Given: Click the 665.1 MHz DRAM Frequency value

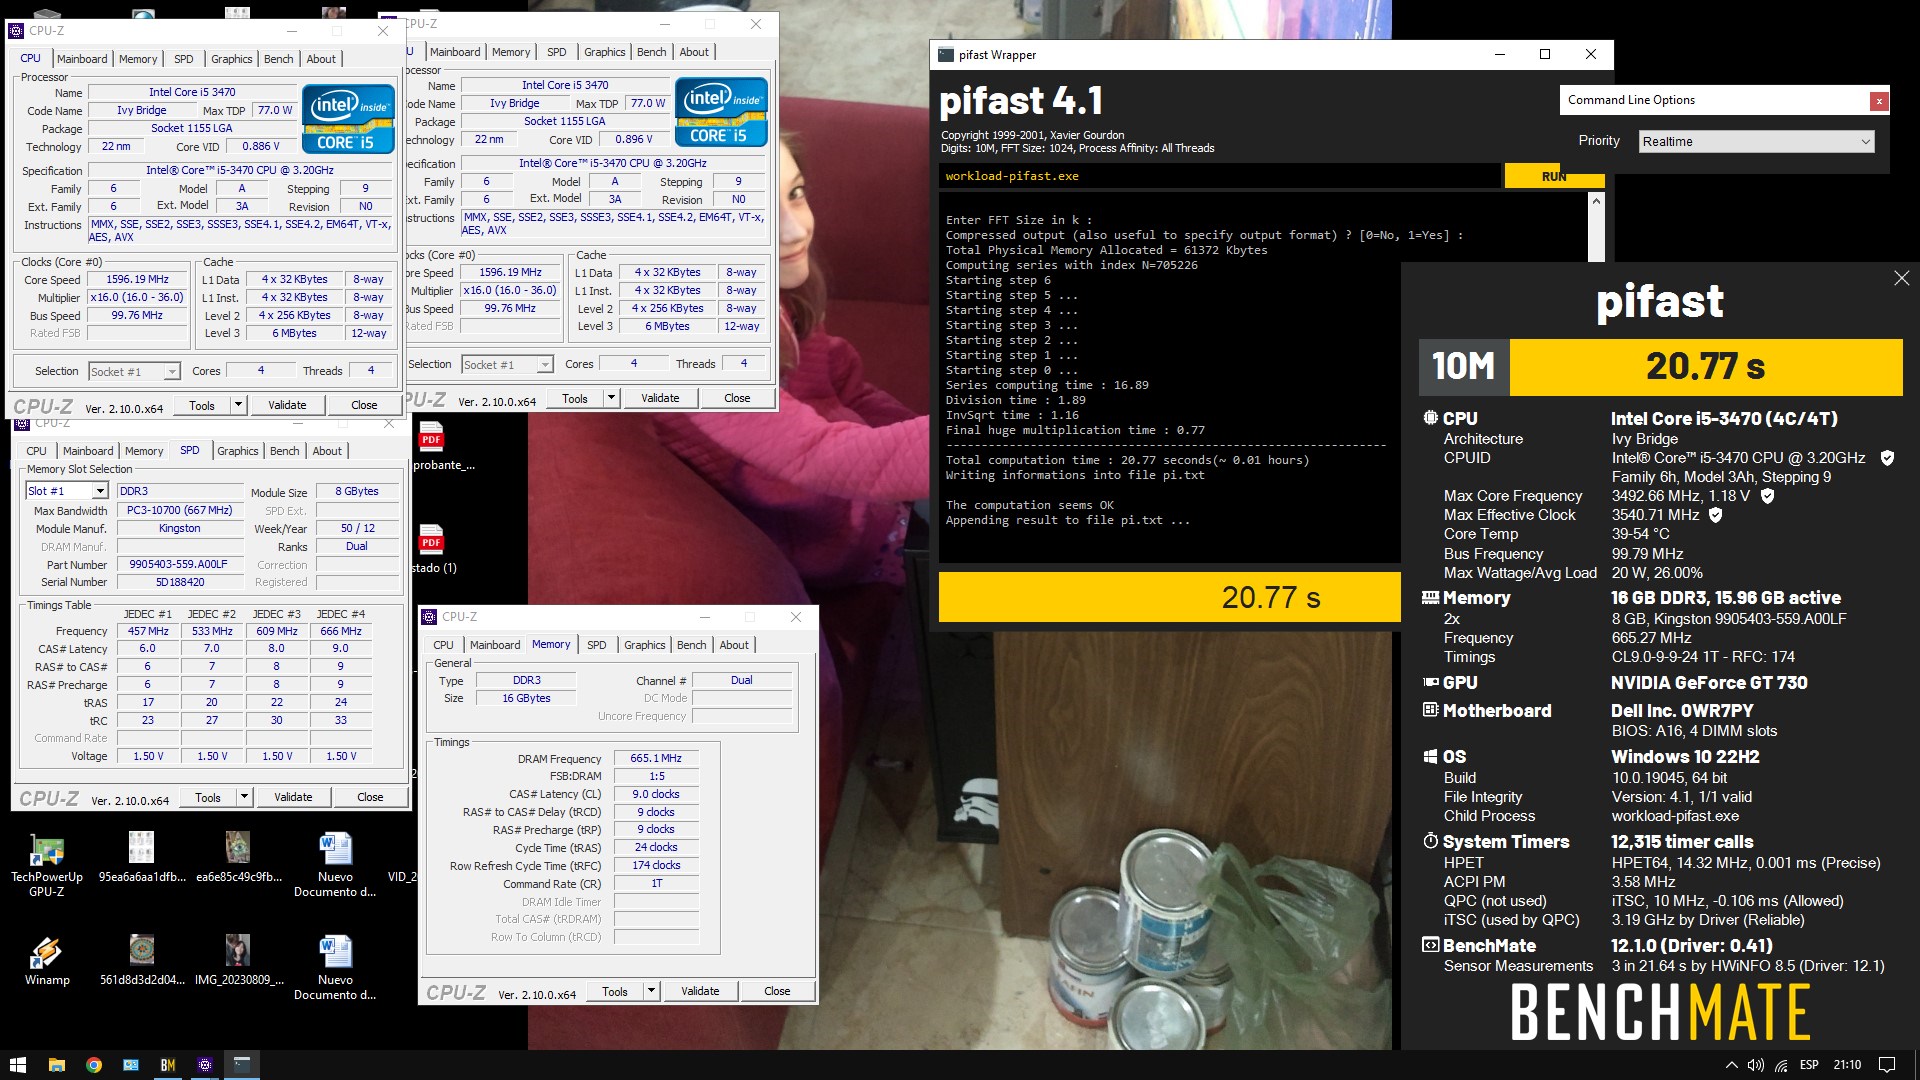Looking at the screenshot, I should pos(656,758).
